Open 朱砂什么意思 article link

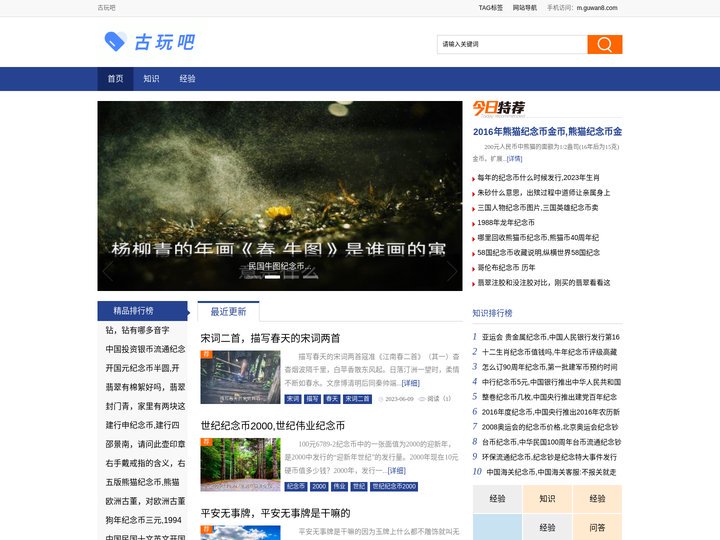click(544, 193)
